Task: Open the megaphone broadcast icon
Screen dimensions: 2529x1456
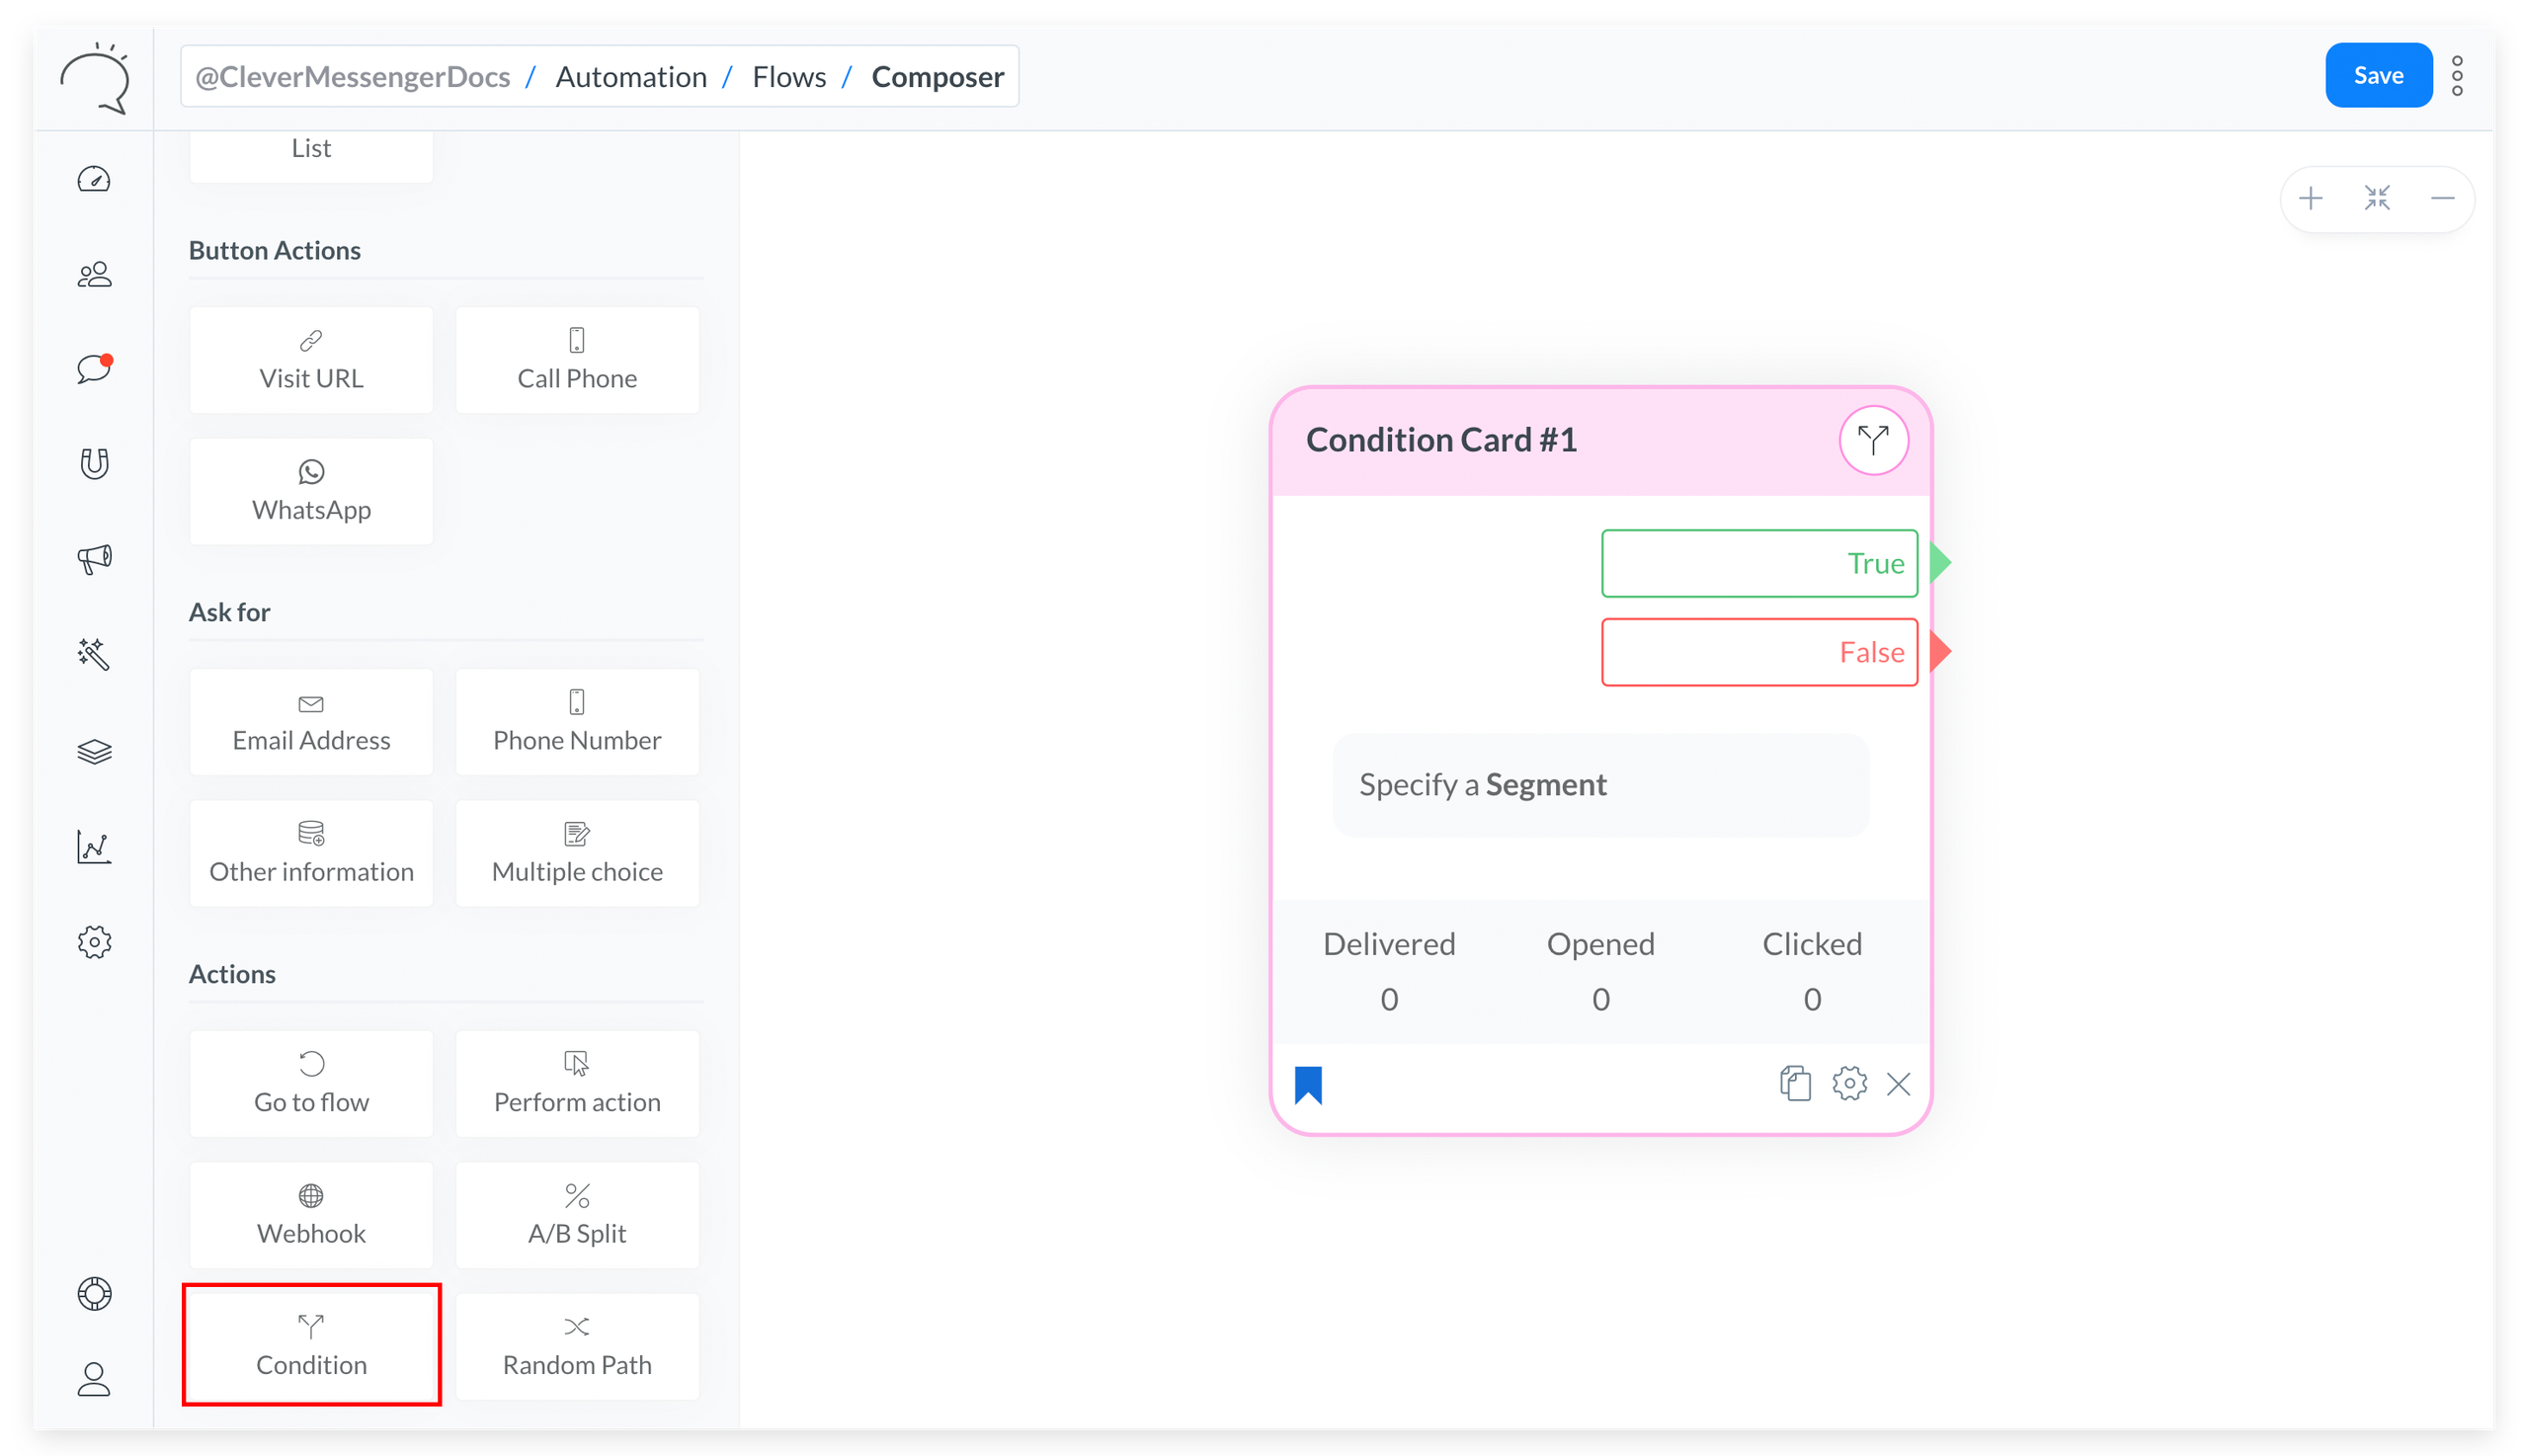Action: click(x=94, y=559)
